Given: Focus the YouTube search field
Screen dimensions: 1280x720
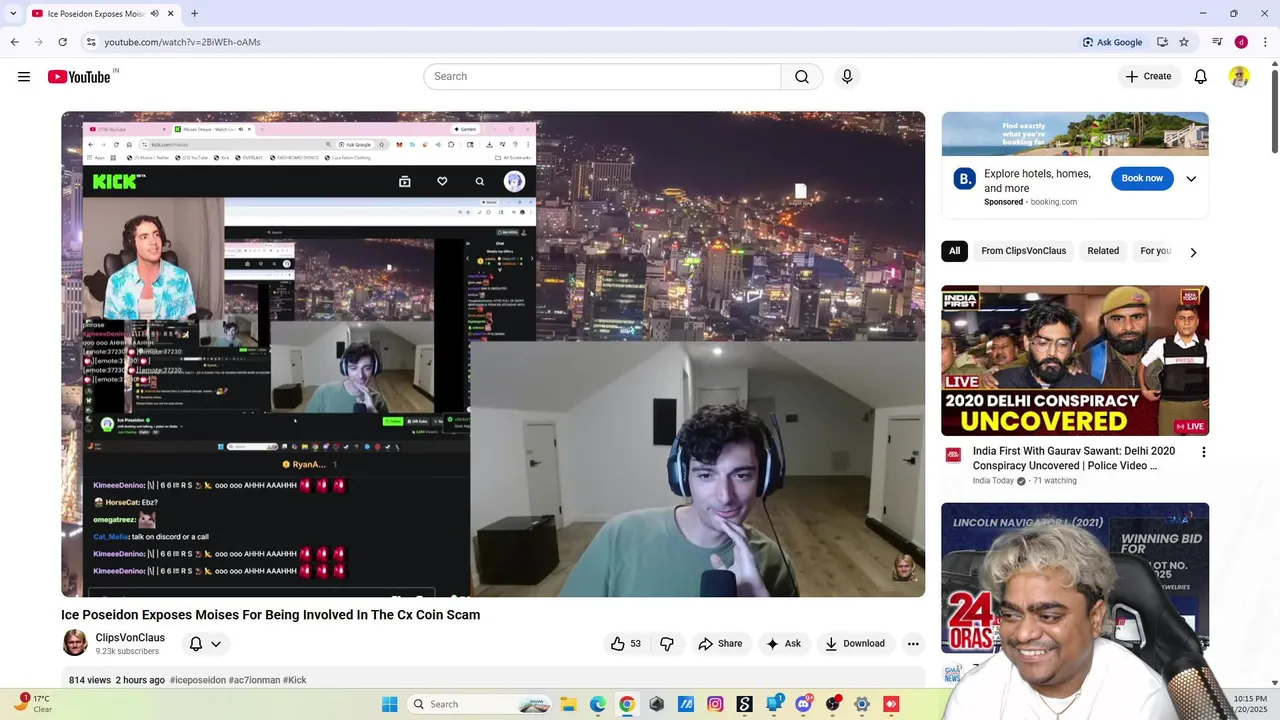Looking at the screenshot, I should pos(602,77).
